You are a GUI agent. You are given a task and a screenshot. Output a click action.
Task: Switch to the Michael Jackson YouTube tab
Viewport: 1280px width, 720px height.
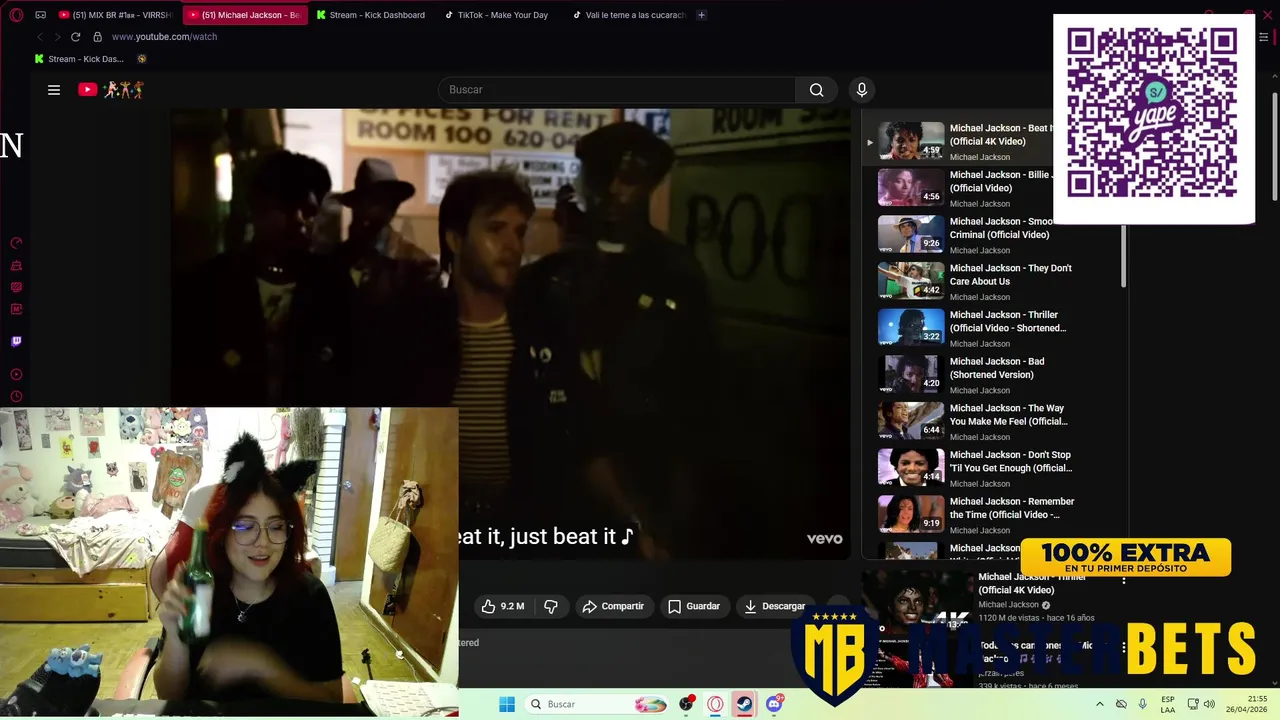pyautogui.click(x=245, y=15)
